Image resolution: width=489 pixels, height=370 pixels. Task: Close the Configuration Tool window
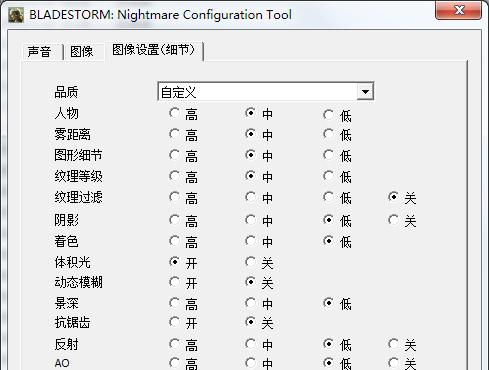click(x=458, y=10)
